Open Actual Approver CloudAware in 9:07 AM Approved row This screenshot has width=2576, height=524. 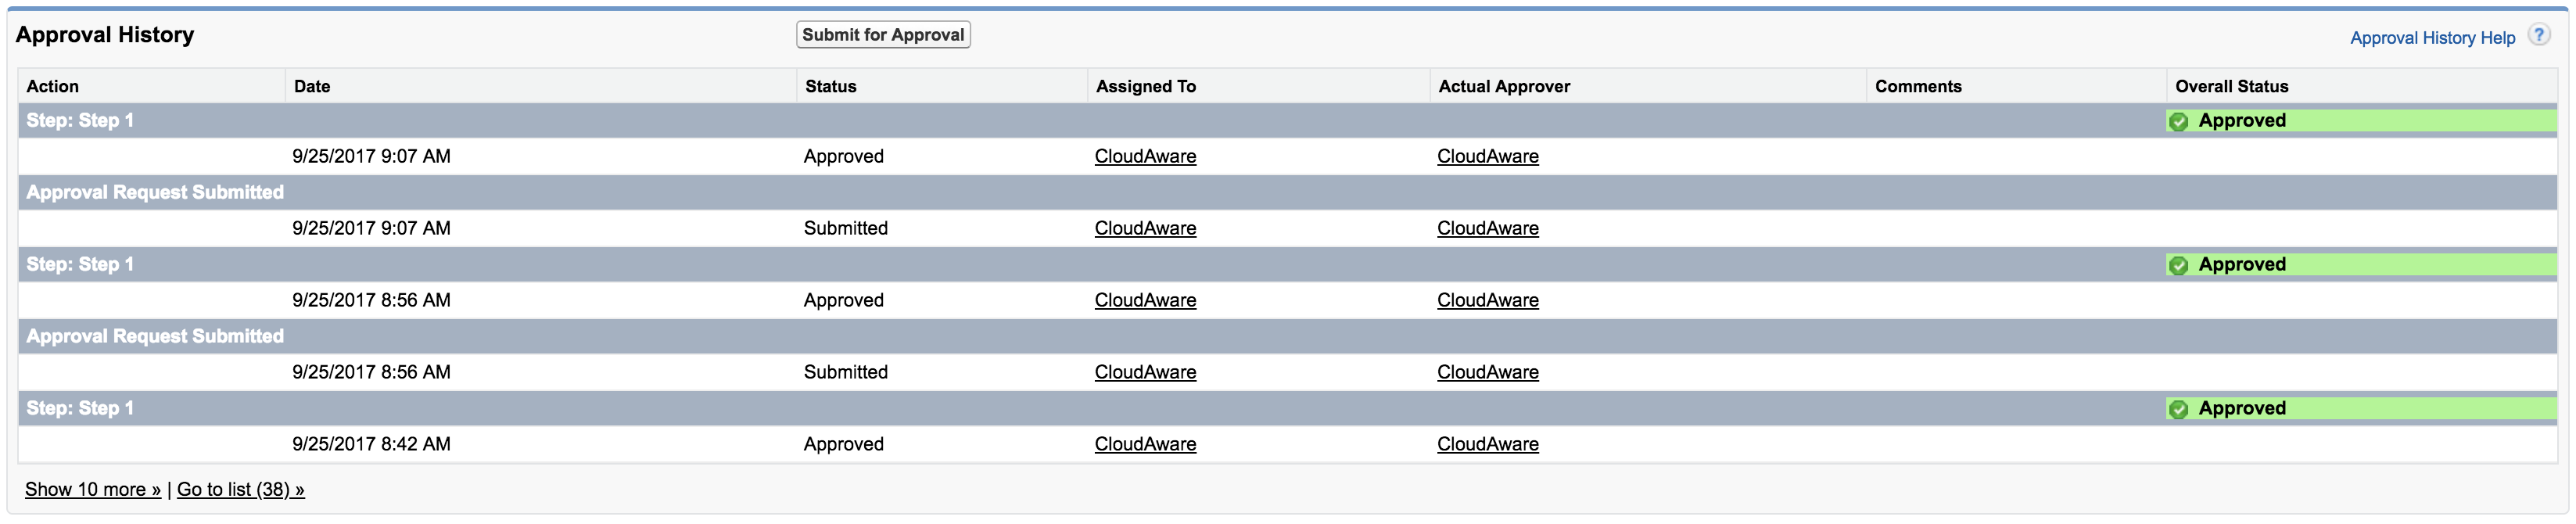1487,156
